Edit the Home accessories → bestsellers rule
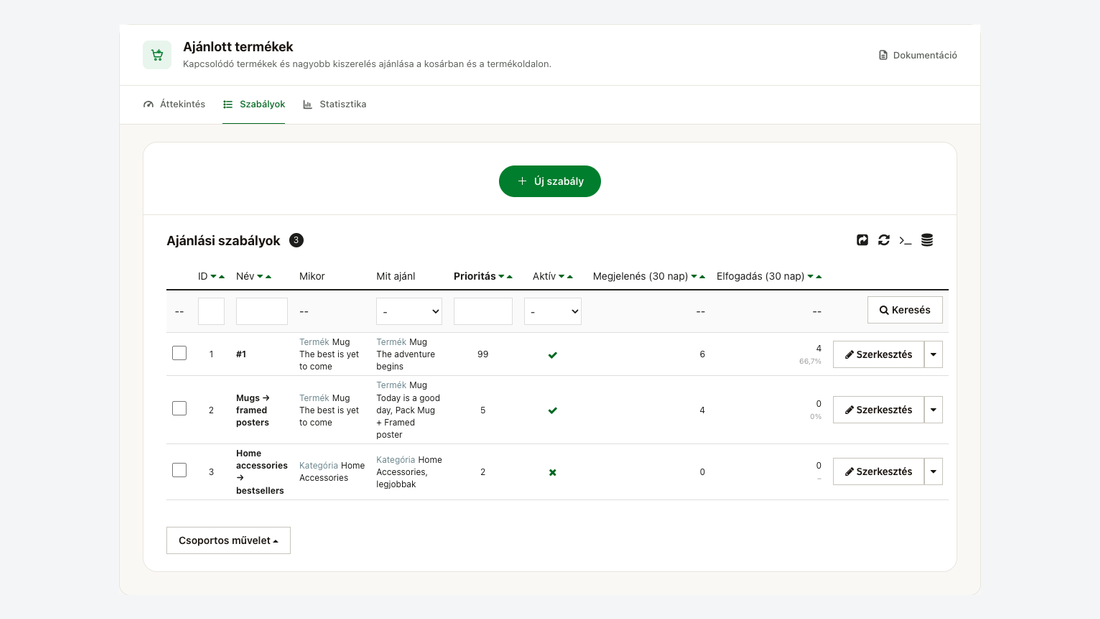This screenshot has width=1100, height=619. 878,472
